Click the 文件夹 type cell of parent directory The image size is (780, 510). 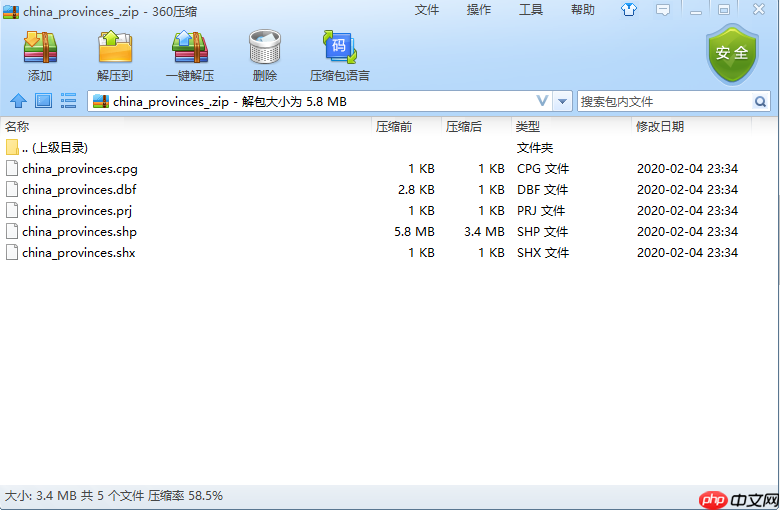pos(535,147)
